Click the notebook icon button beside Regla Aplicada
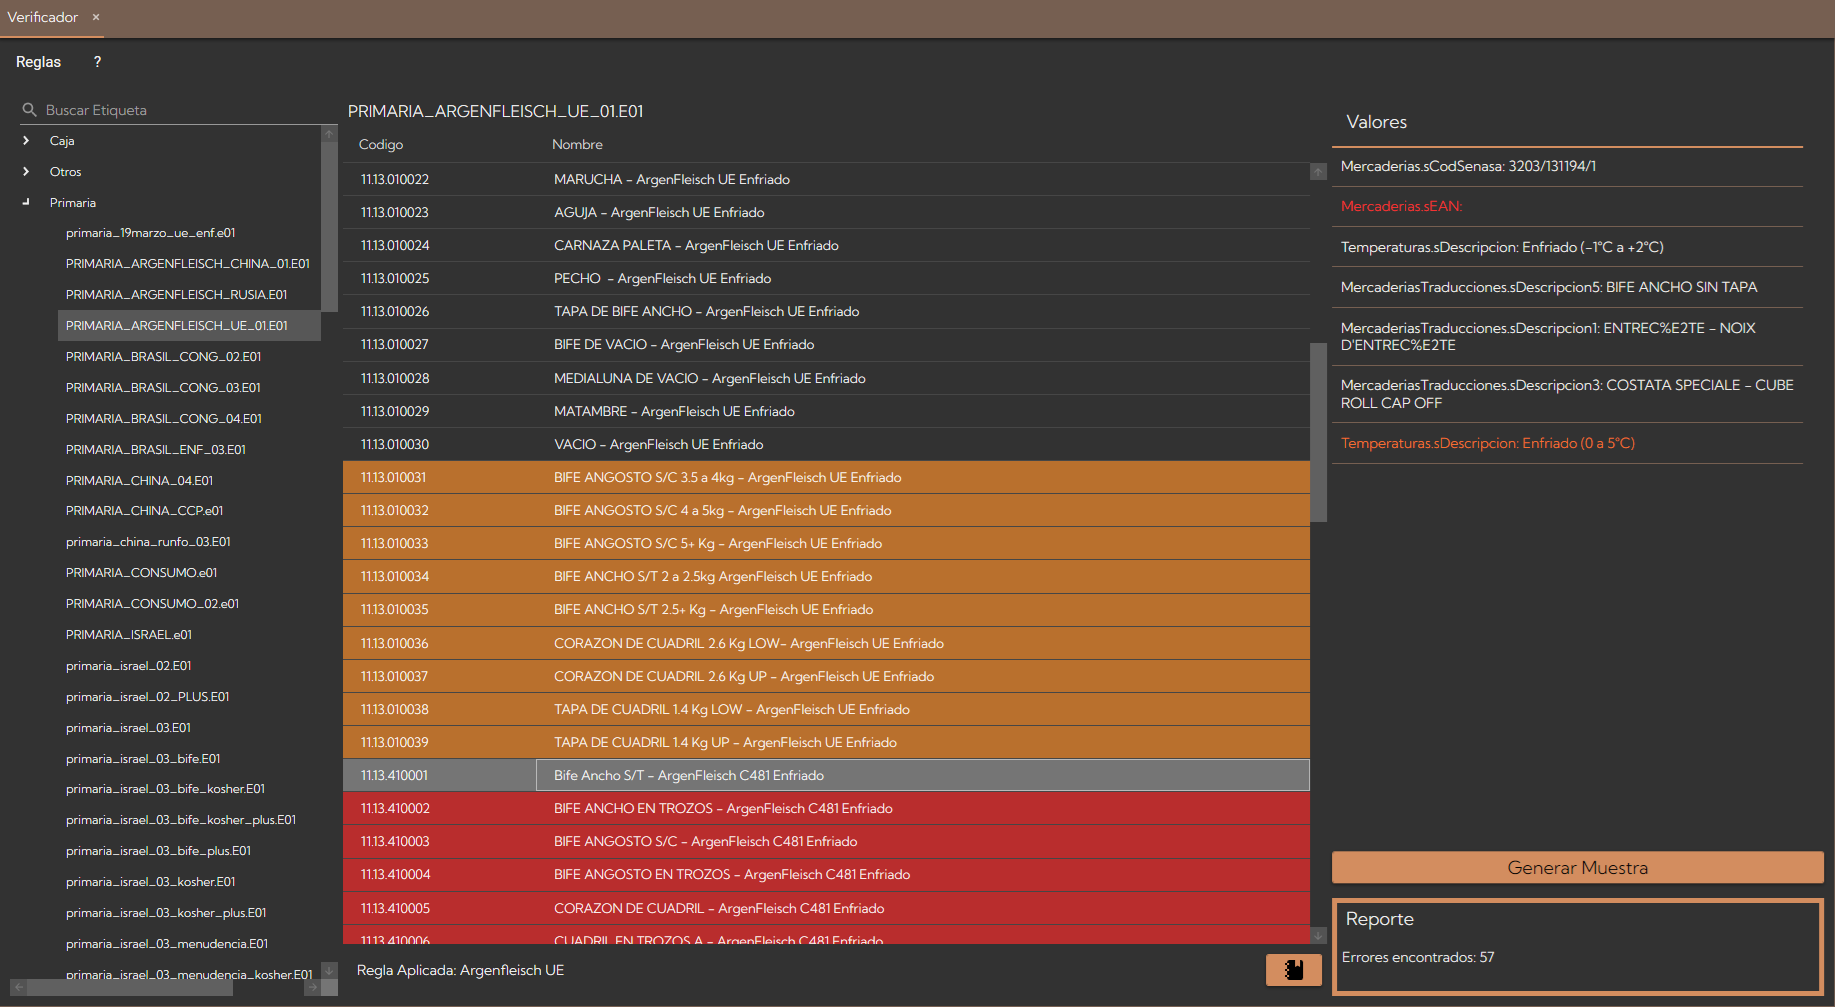The height and width of the screenshot is (1007, 1835). coord(1293,970)
